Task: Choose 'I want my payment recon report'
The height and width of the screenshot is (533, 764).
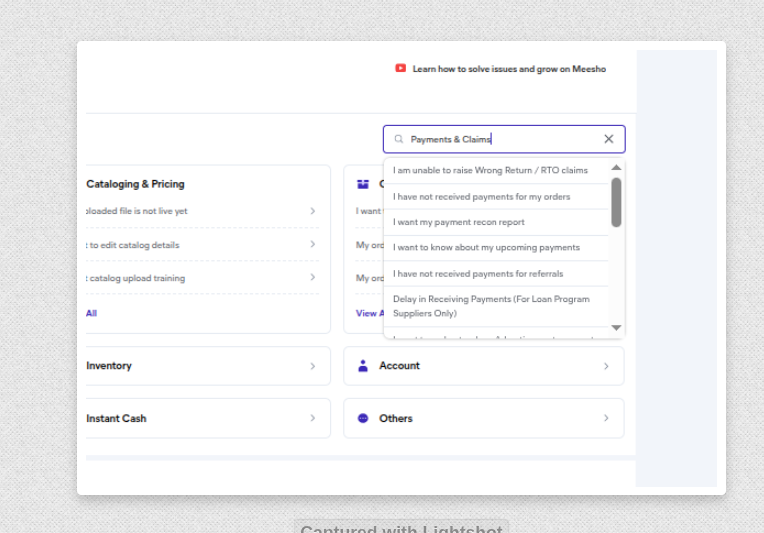Action: [x=496, y=222]
